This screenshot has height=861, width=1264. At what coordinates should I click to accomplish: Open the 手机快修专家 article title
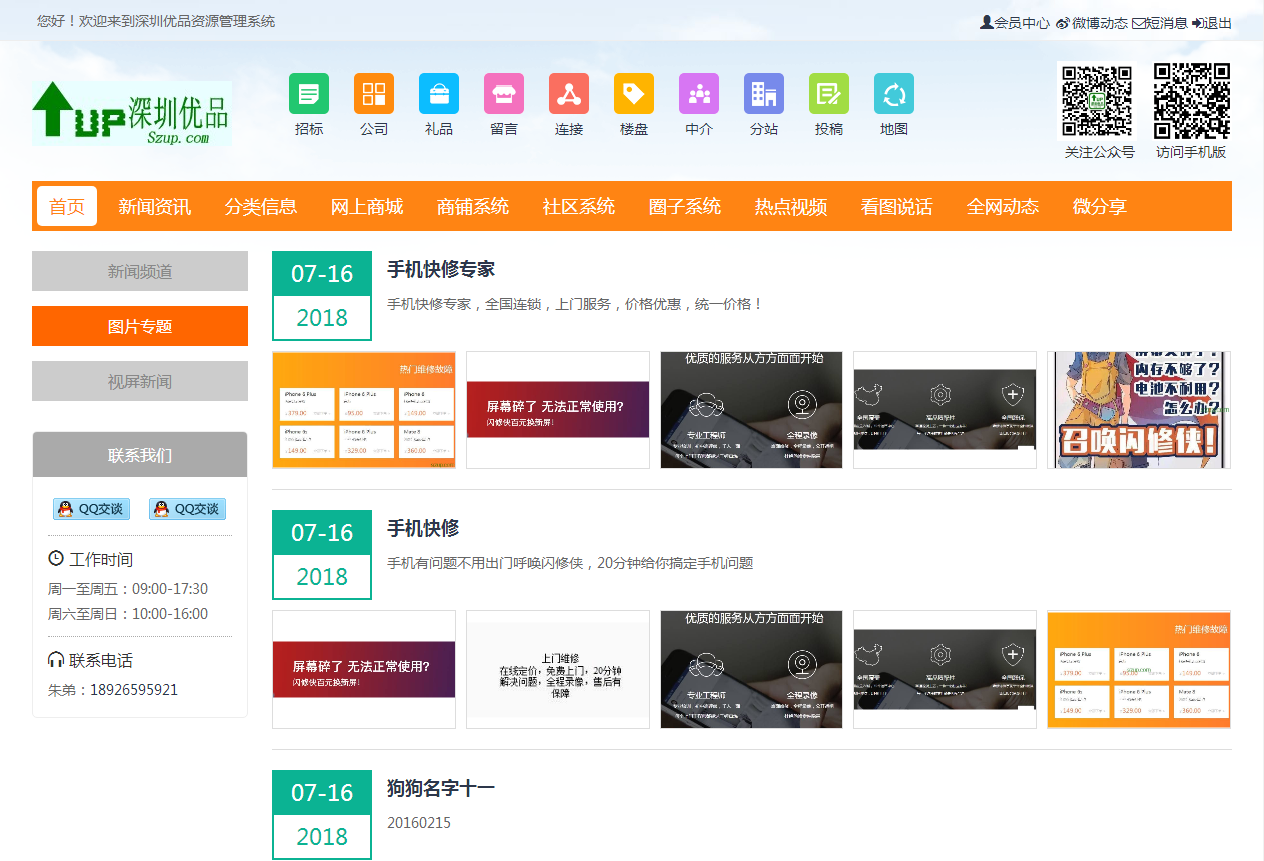coord(441,269)
